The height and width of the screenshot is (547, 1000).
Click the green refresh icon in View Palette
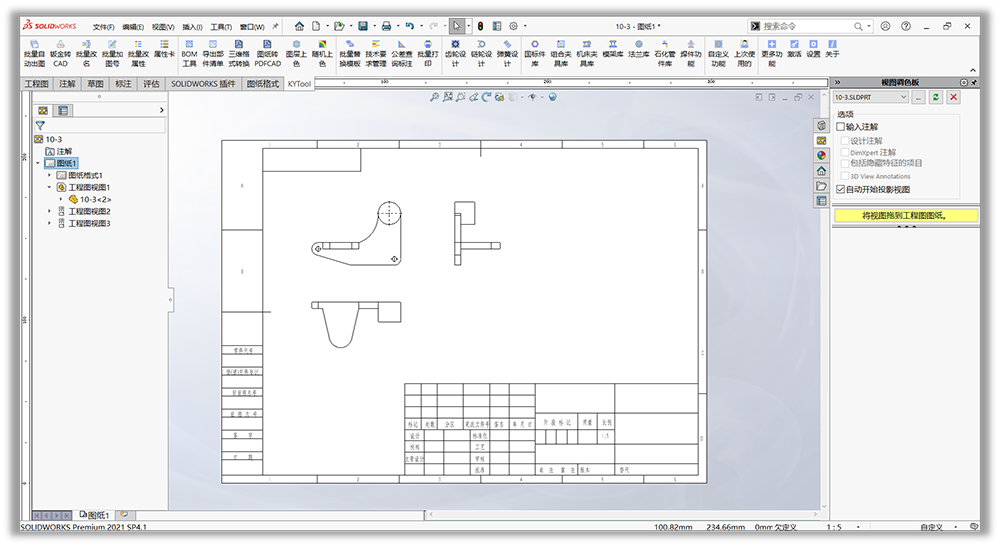(x=936, y=97)
